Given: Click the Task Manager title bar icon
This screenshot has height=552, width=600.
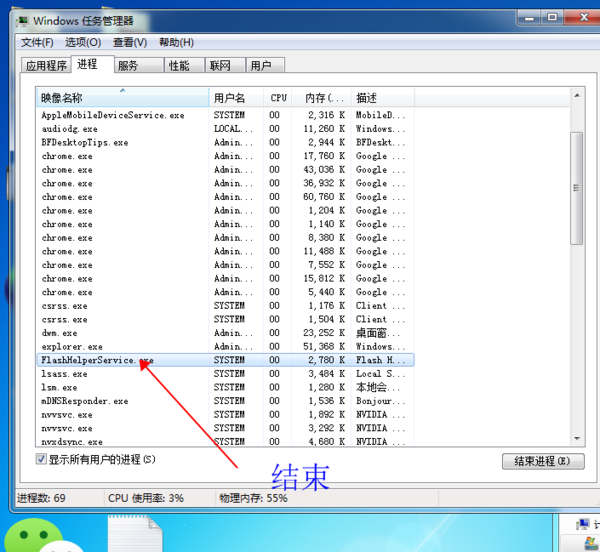Looking at the screenshot, I should pyautogui.click(x=23, y=21).
